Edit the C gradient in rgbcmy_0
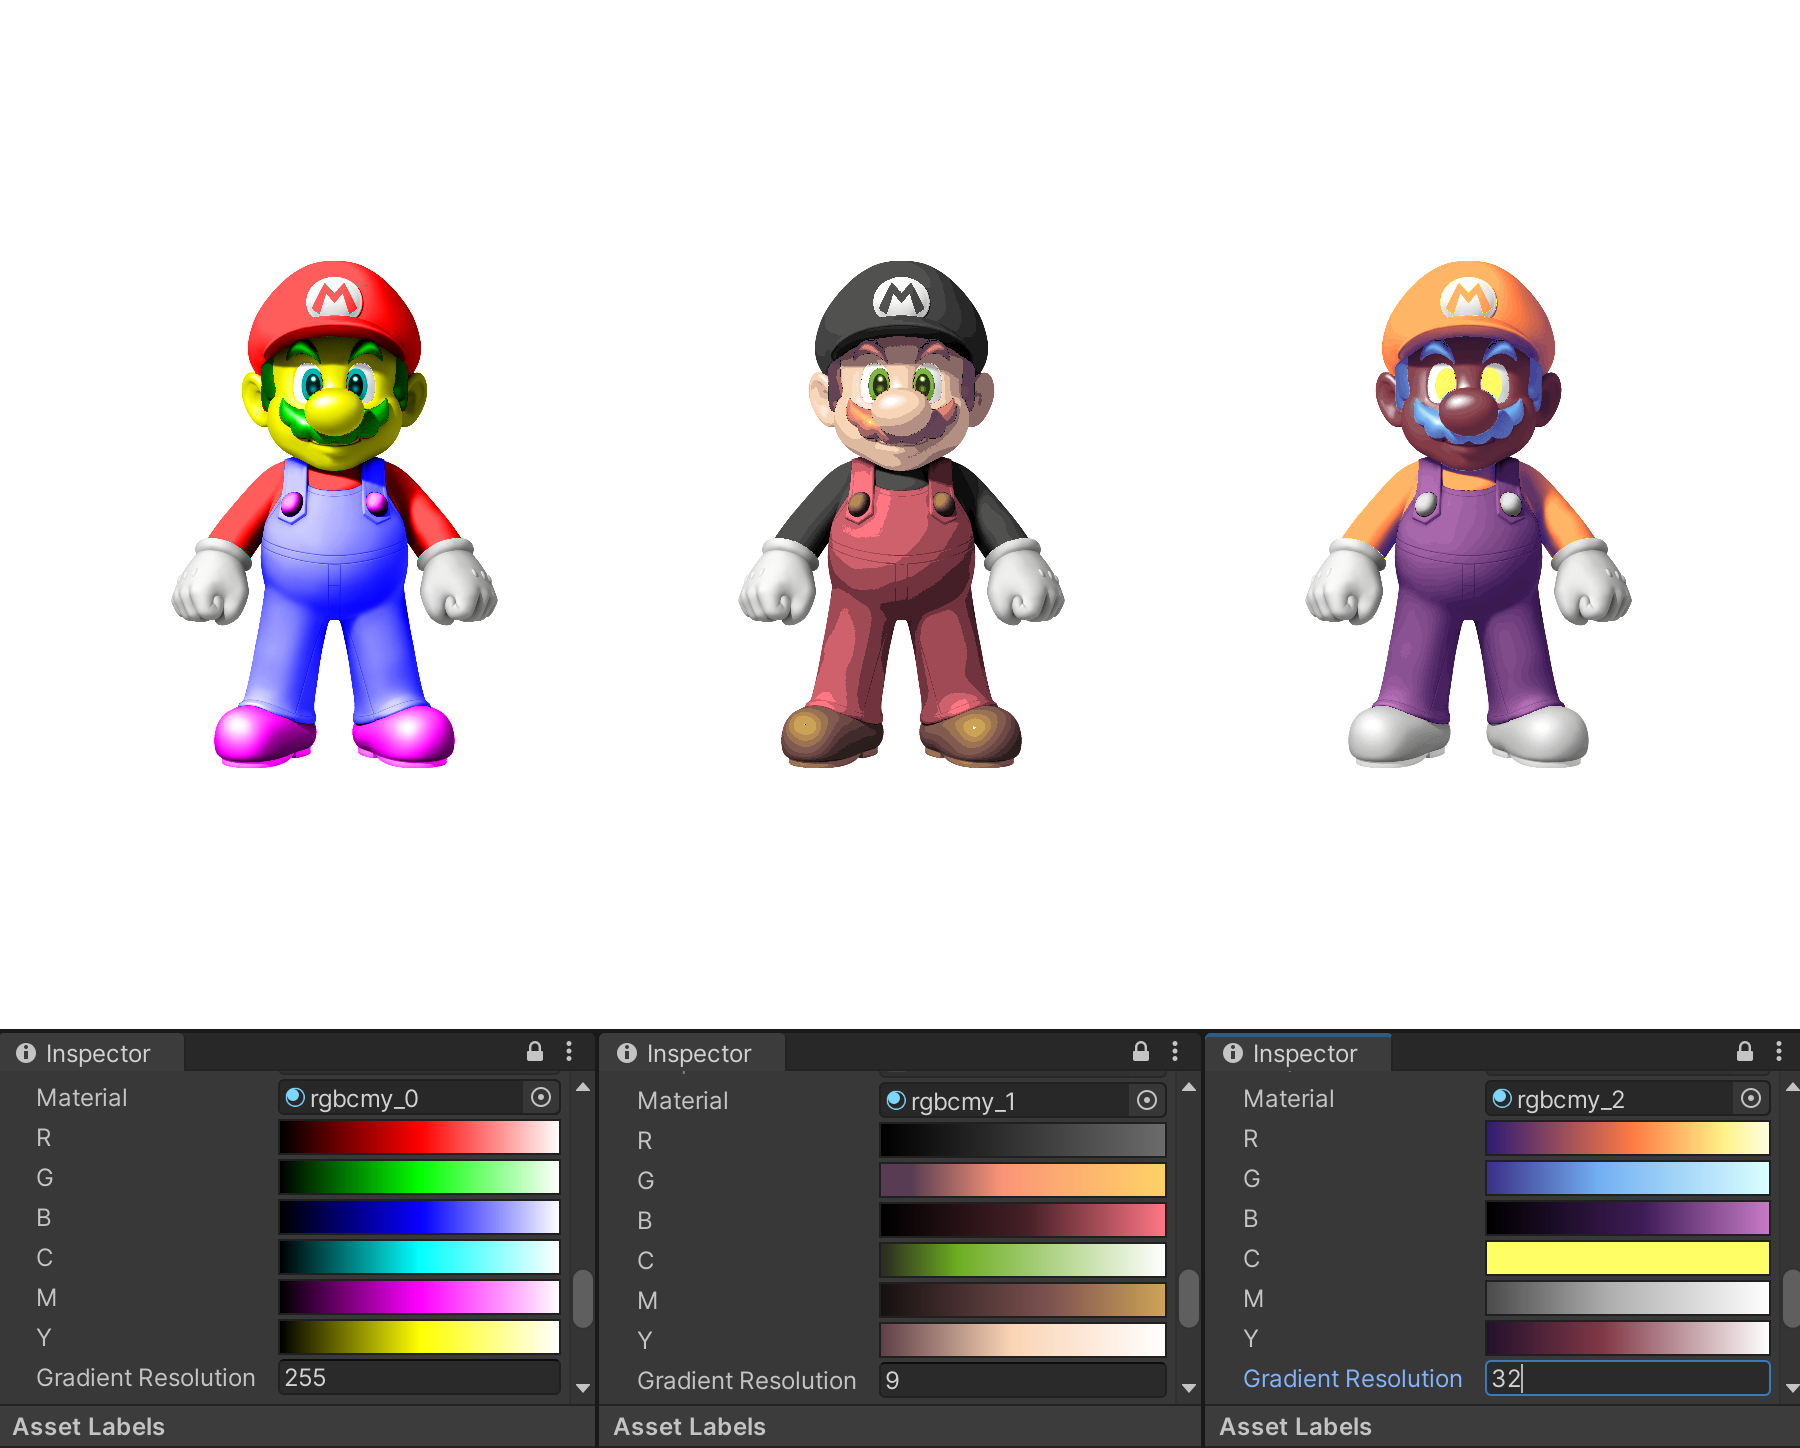 419,1257
